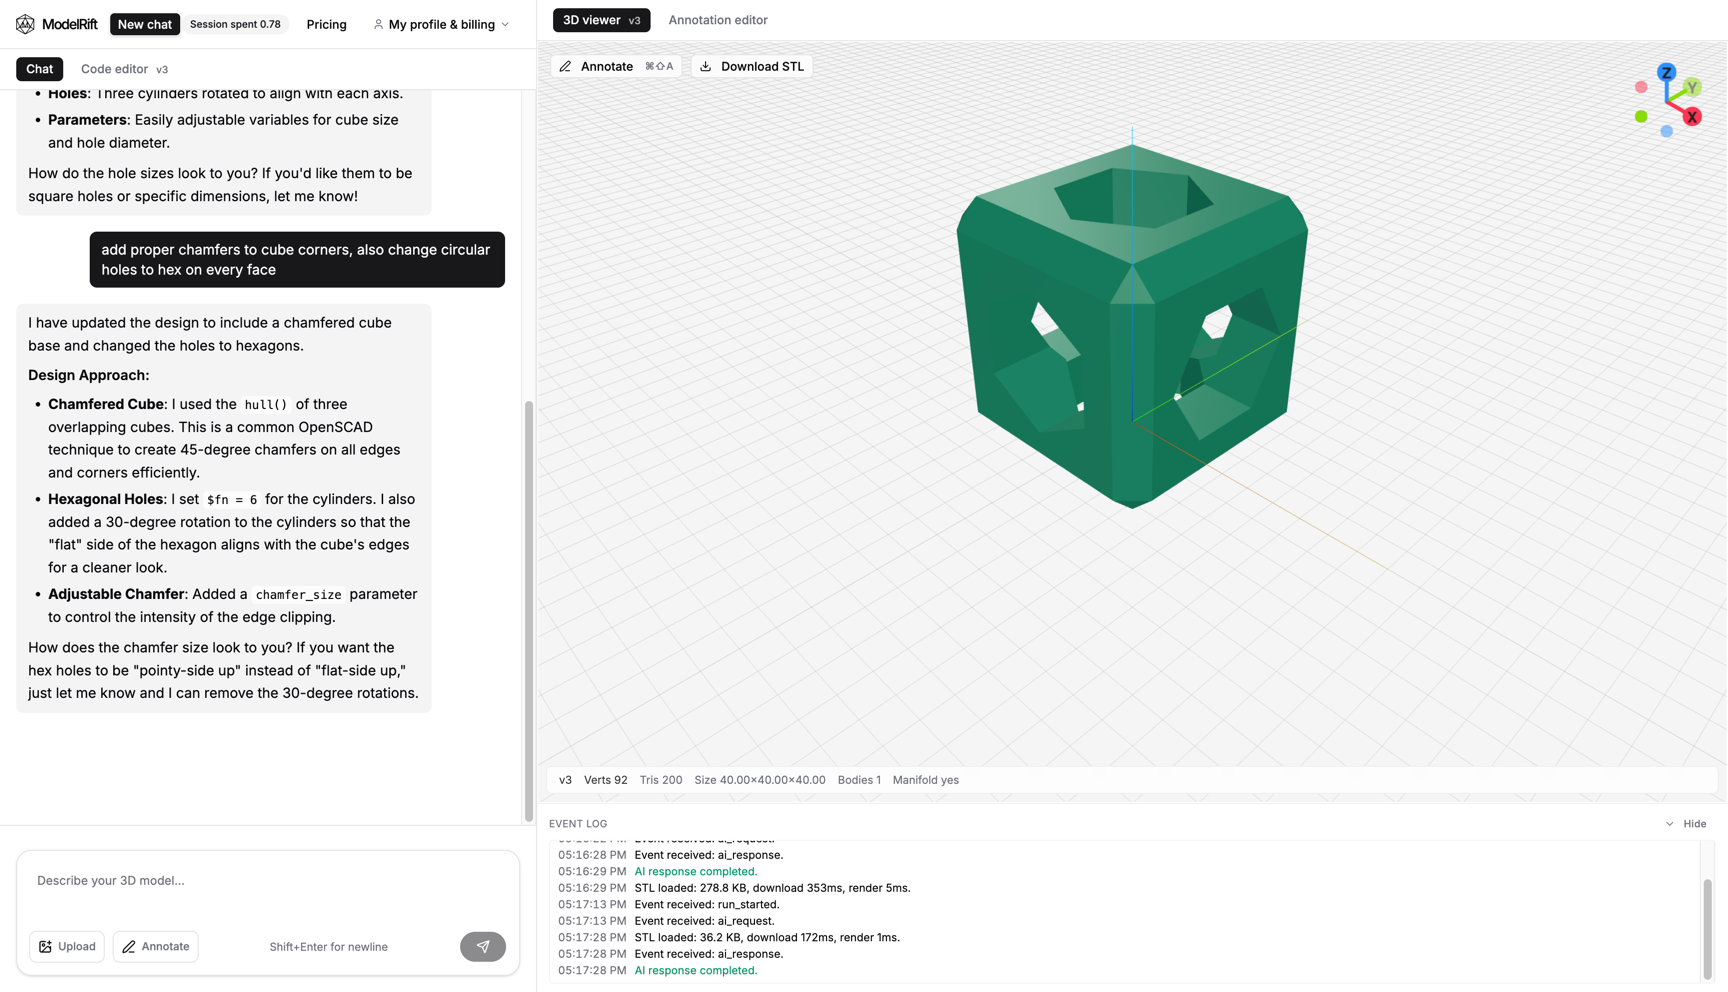Send the message using the paper plane icon

tap(483, 946)
